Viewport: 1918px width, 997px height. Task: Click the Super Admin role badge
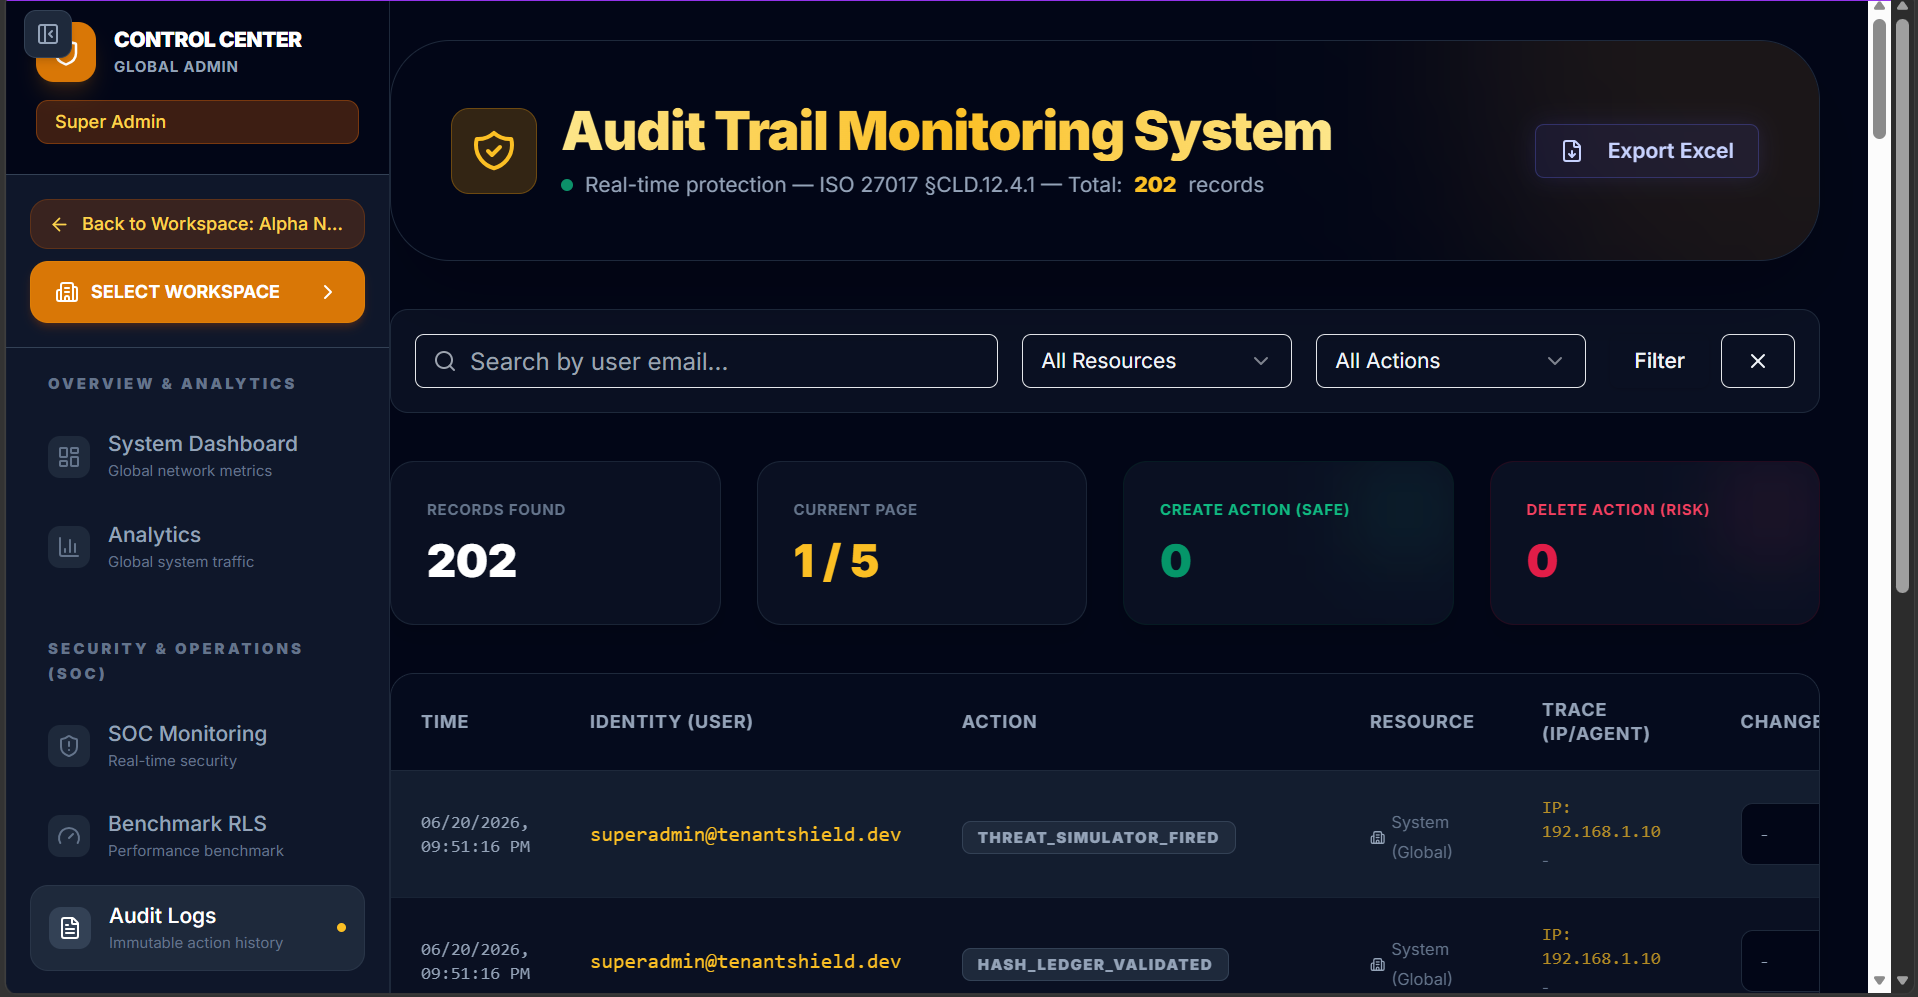click(197, 122)
